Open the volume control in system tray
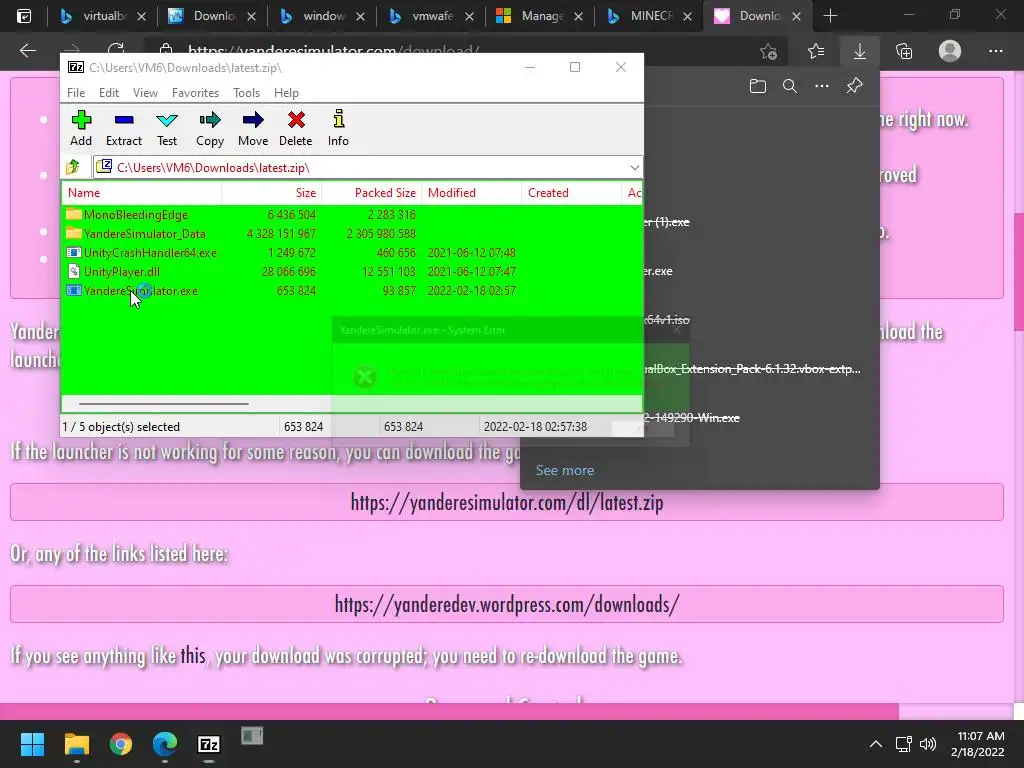Image resolution: width=1024 pixels, height=768 pixels. 927,744
